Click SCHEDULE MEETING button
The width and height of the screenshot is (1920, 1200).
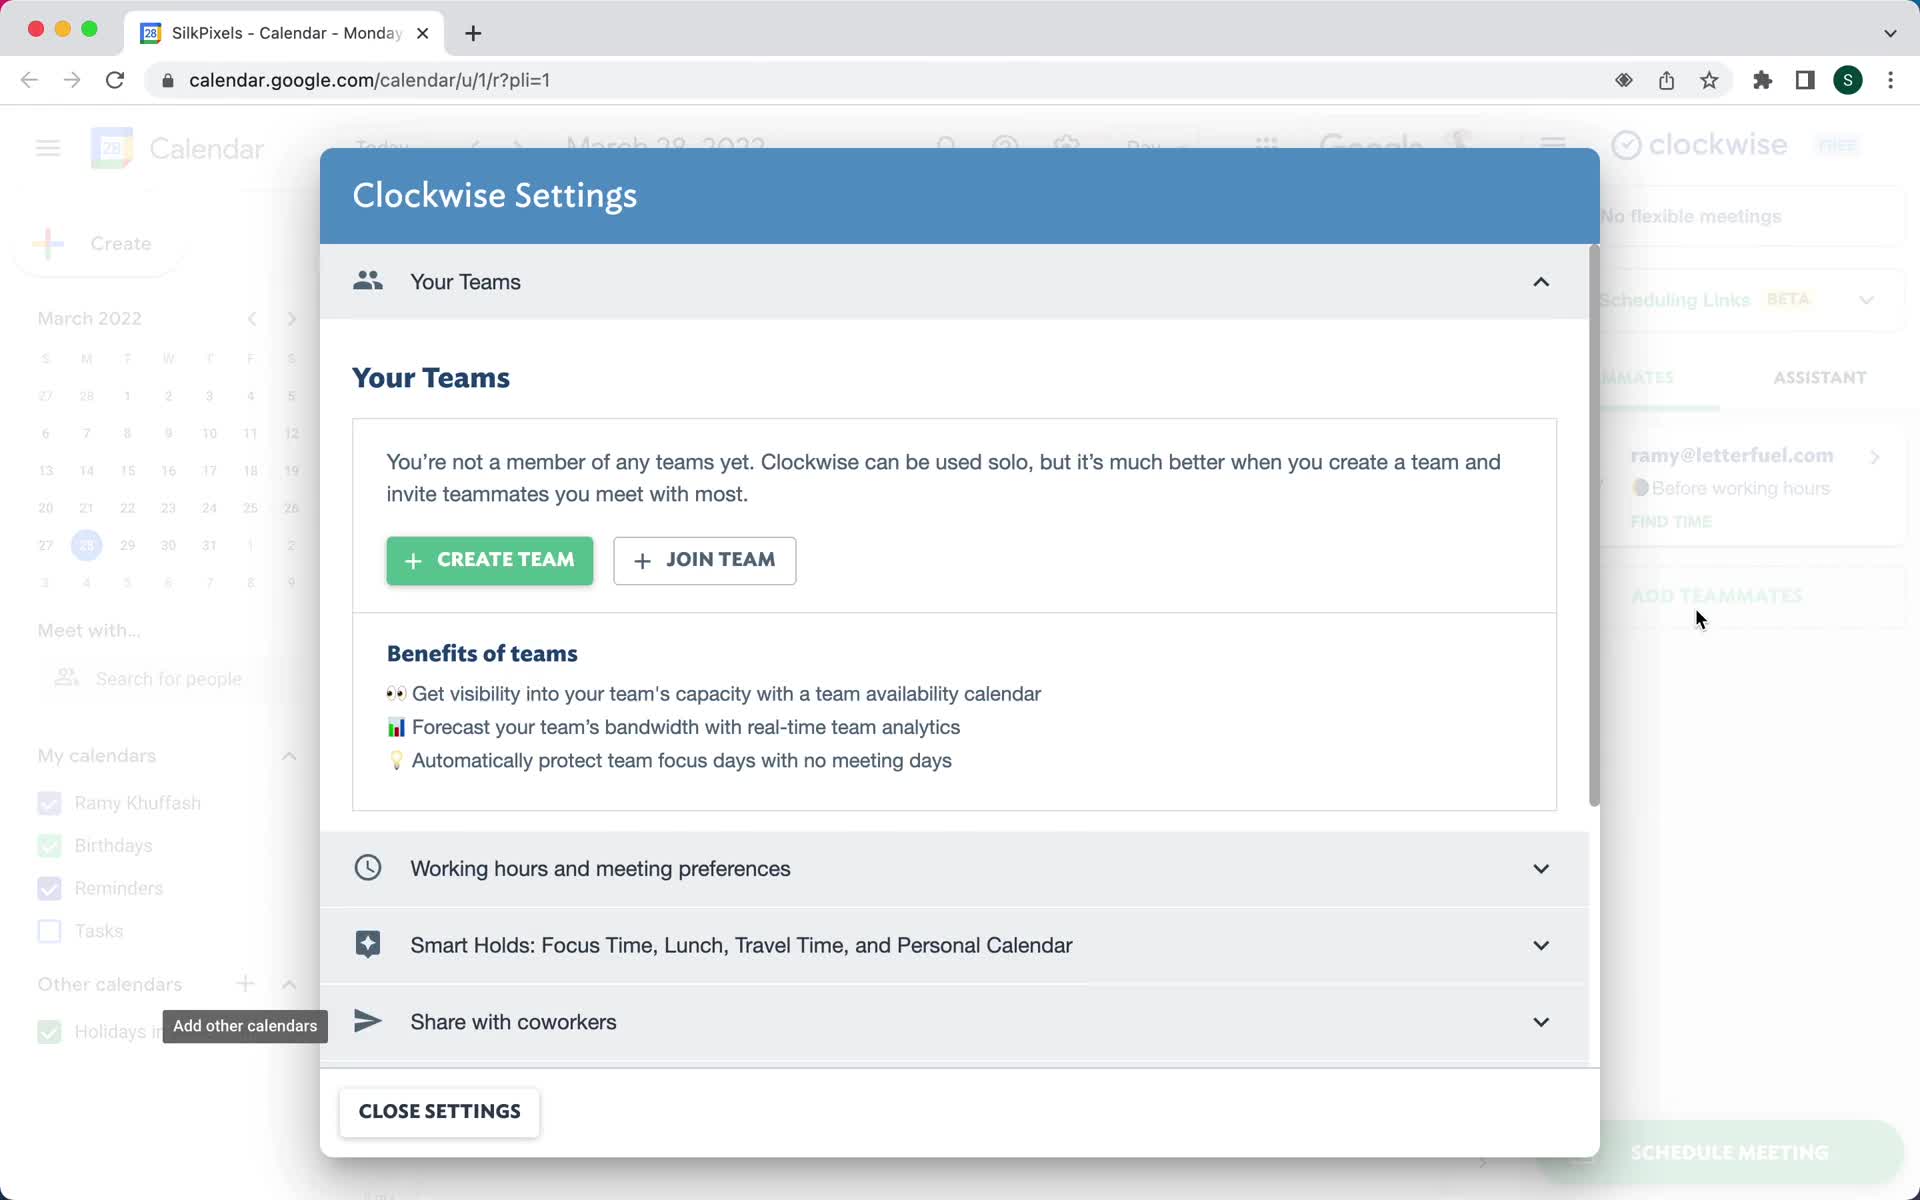coord(1728,1153)
